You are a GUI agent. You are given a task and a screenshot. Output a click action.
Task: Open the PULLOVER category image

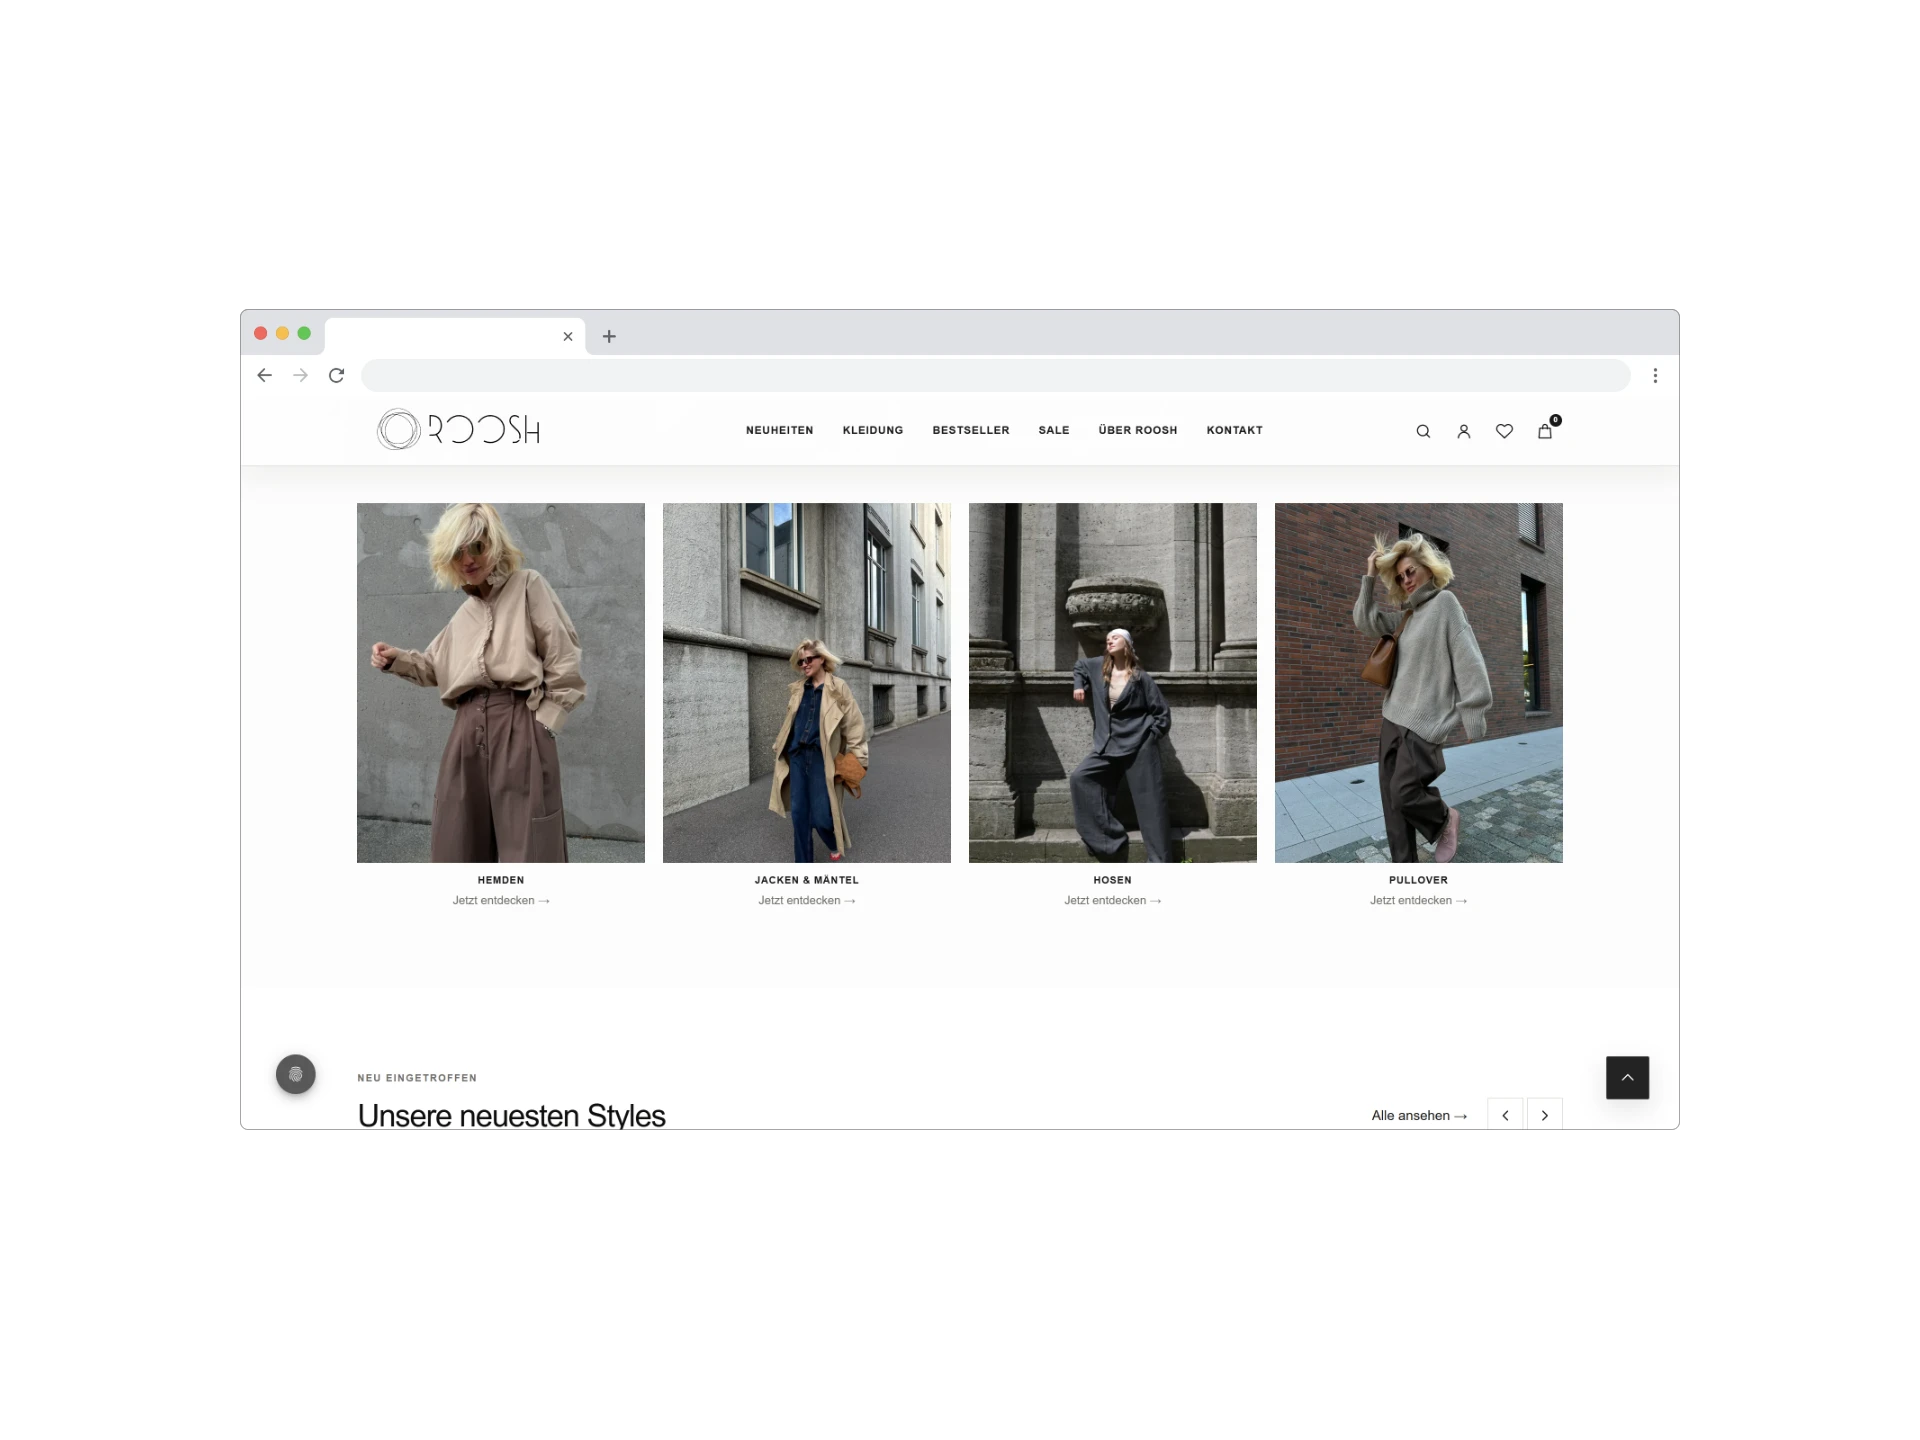(1419, 683)
